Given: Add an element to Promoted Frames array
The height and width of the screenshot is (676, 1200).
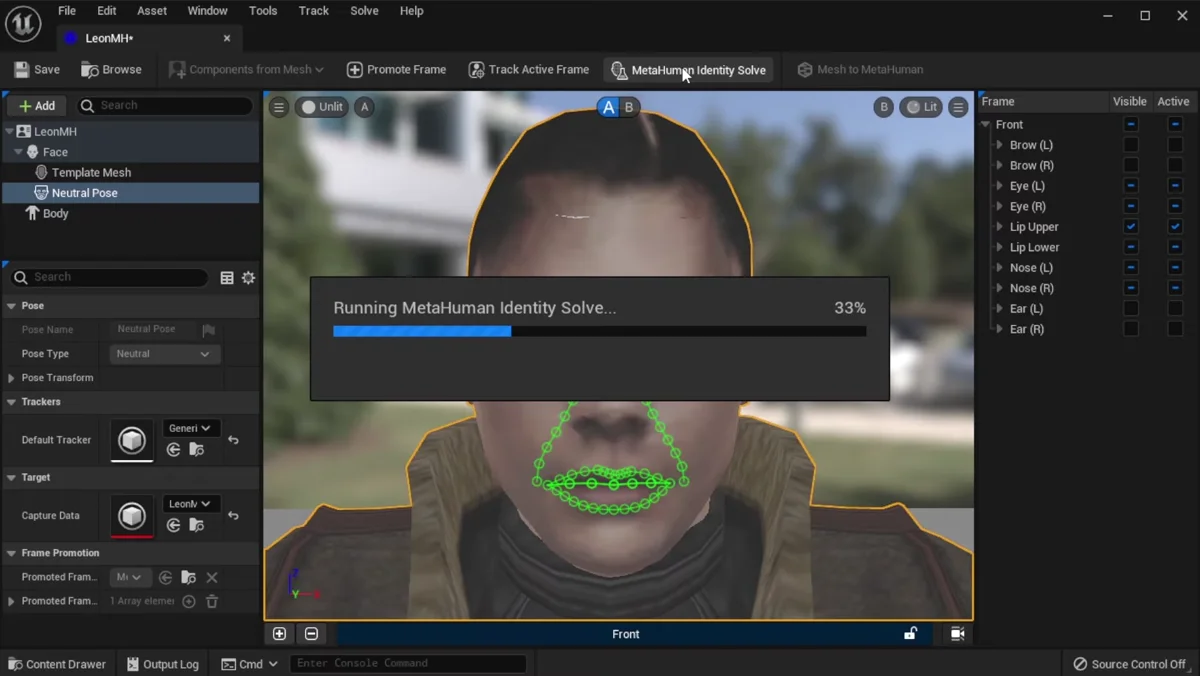Looking at the screenshot, I should pos(189,601).
